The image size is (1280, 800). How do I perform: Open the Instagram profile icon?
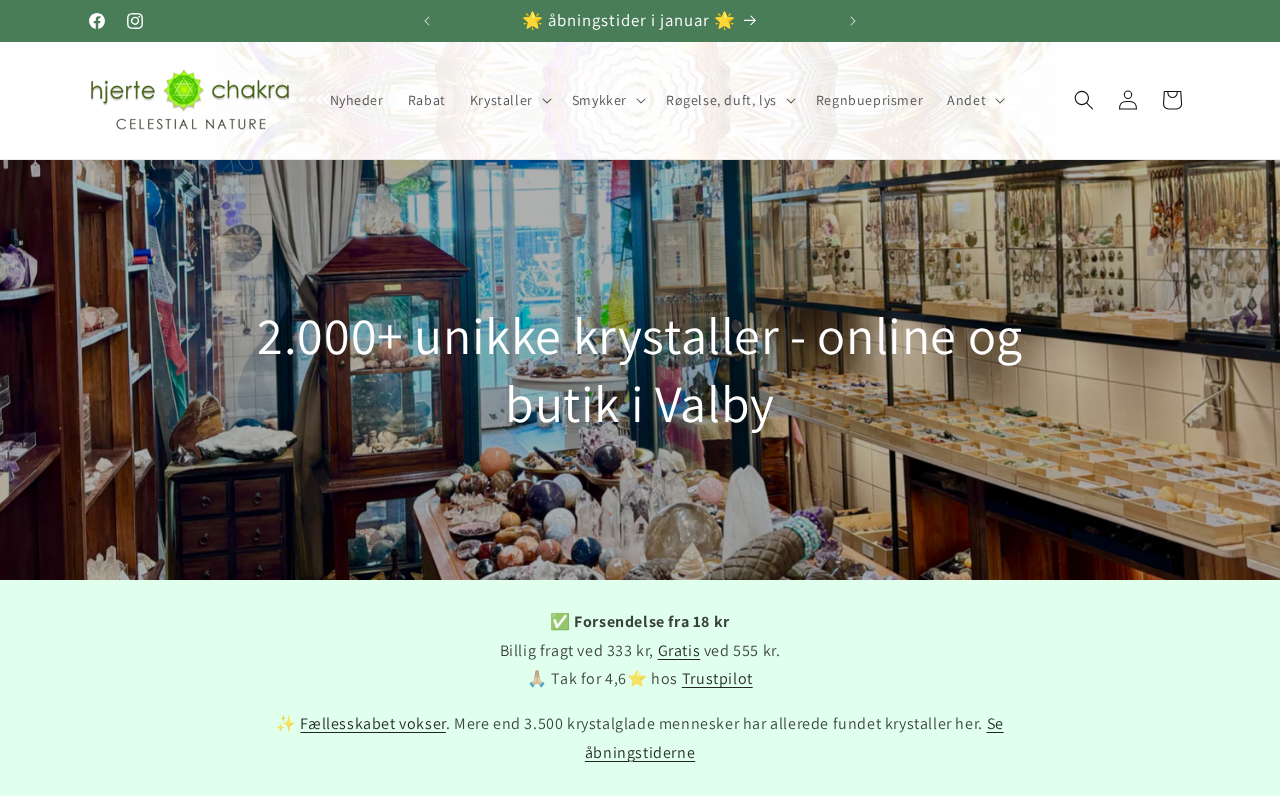pyautogui.click(x=135, y=21)
